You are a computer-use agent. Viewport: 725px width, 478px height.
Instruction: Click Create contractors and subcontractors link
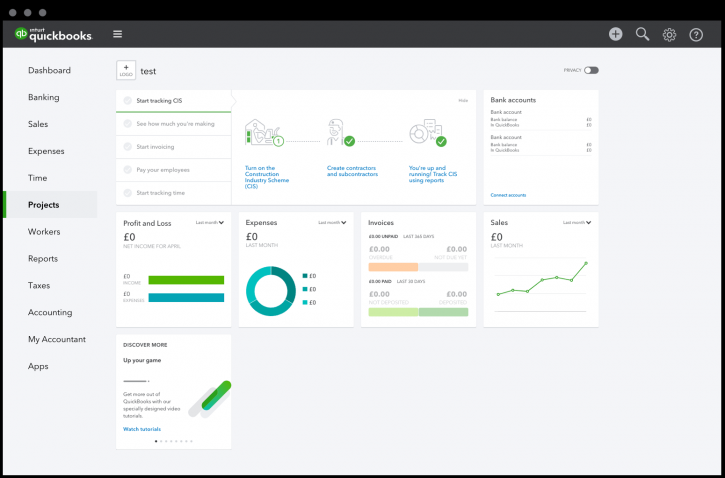click(352, 171)
